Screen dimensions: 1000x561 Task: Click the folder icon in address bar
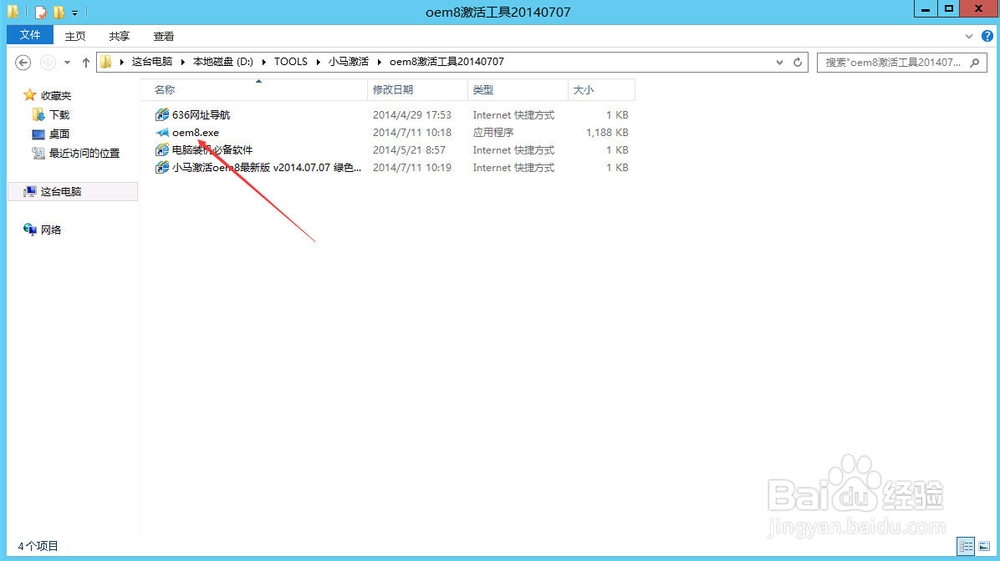tap(106, 61)
